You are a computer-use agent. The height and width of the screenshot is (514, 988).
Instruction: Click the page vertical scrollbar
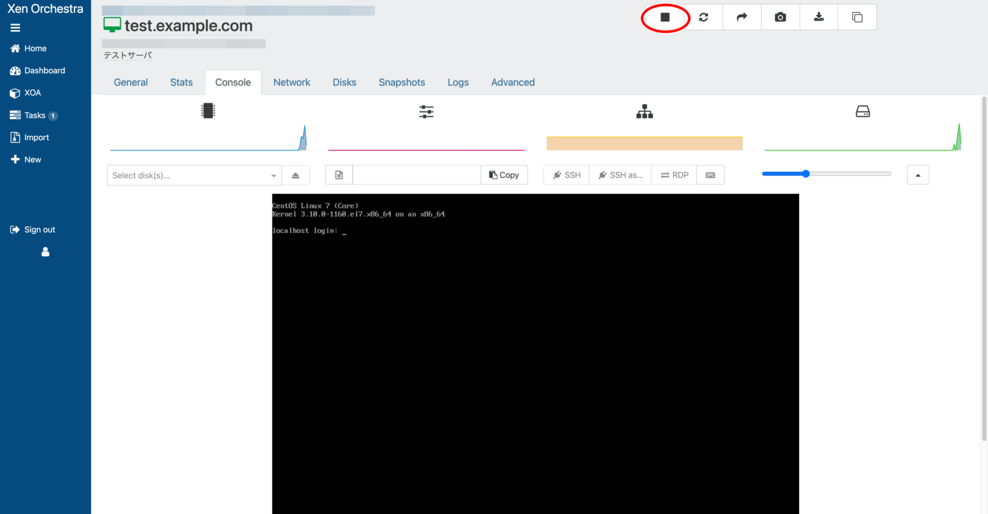[x=984, y=269]
